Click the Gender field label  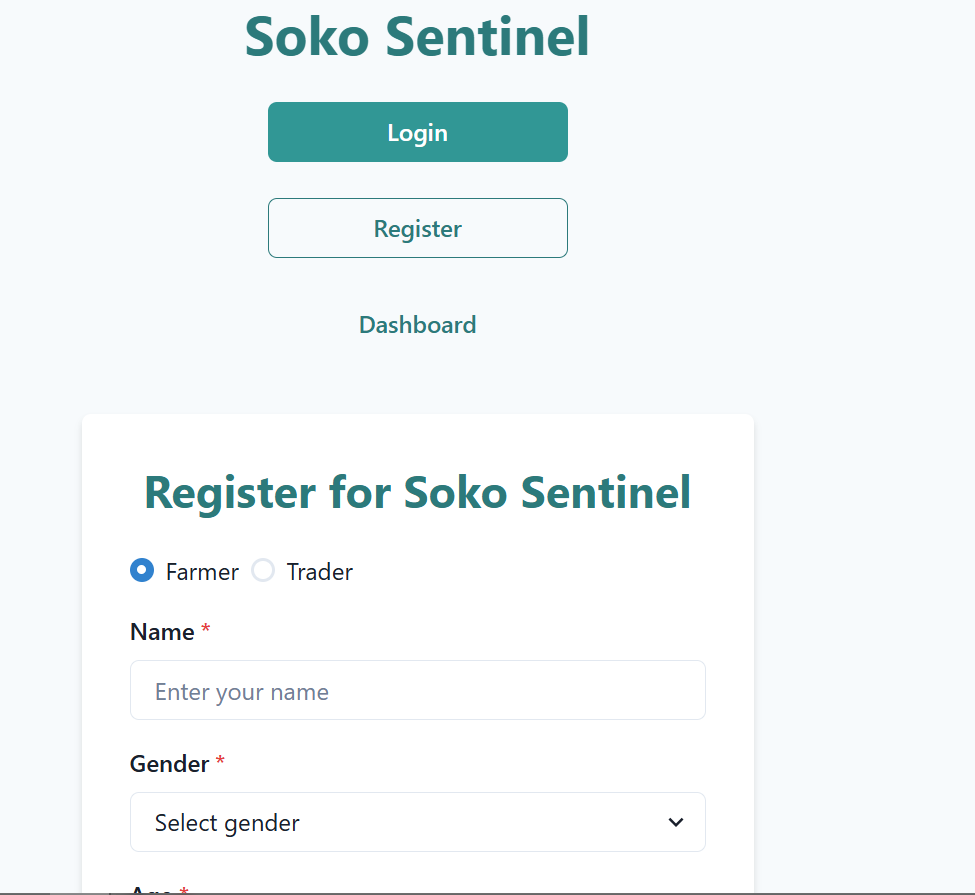(x=169, y=764)
